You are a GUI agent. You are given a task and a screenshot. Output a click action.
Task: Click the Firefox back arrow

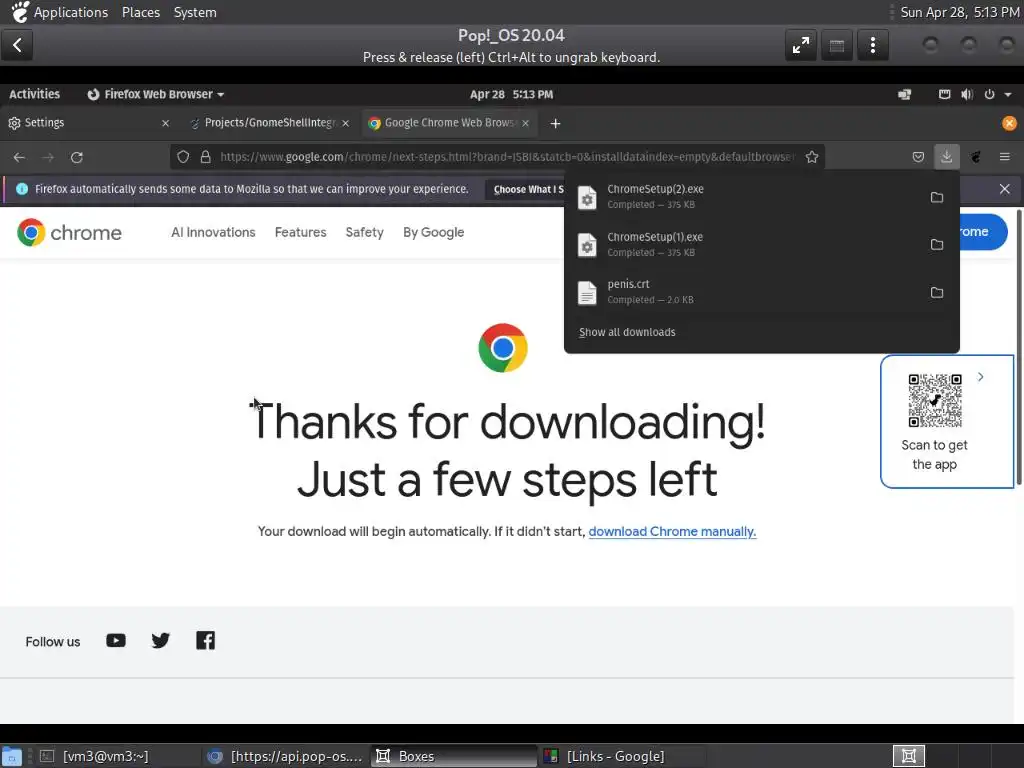point(19,157)
